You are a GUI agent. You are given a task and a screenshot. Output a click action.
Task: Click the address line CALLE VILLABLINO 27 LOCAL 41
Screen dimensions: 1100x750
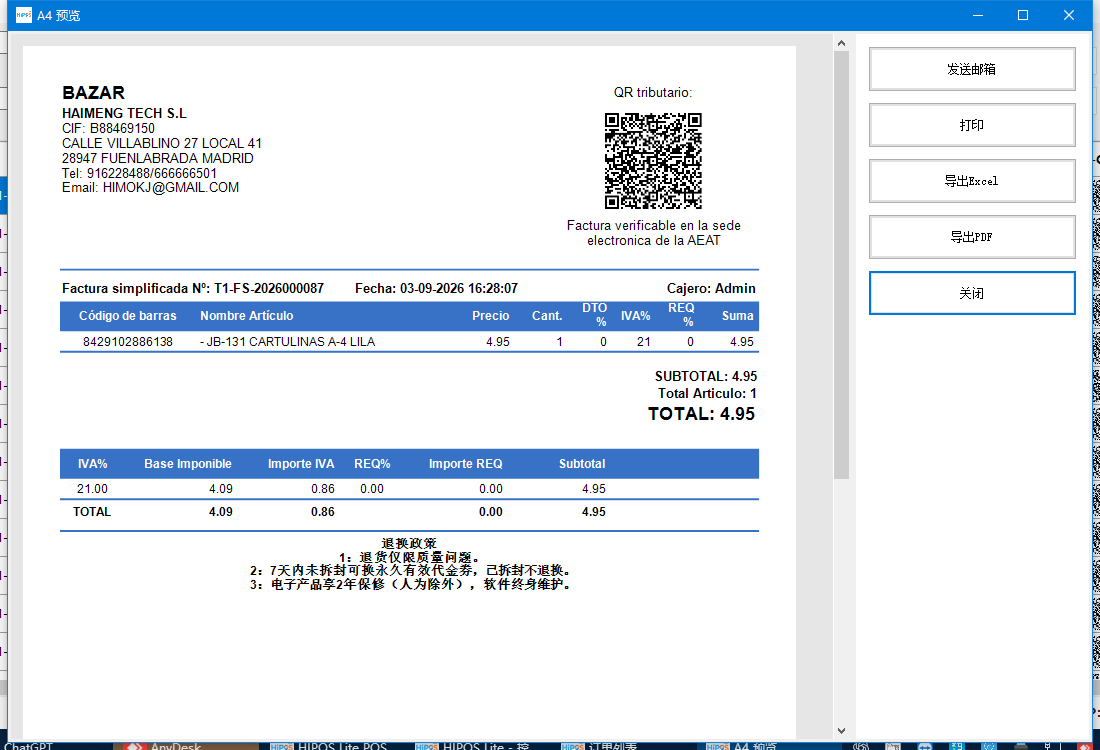(x=161, y=143)
